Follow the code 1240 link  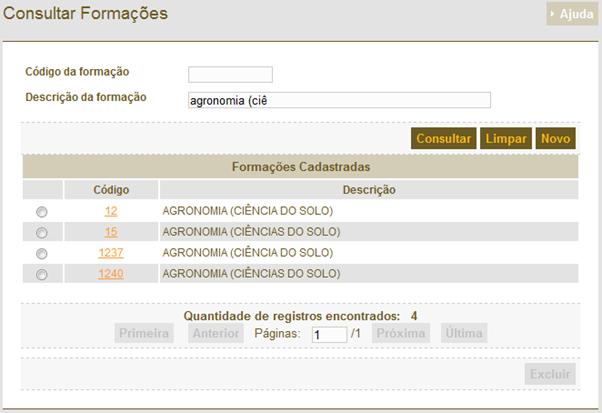111,274
